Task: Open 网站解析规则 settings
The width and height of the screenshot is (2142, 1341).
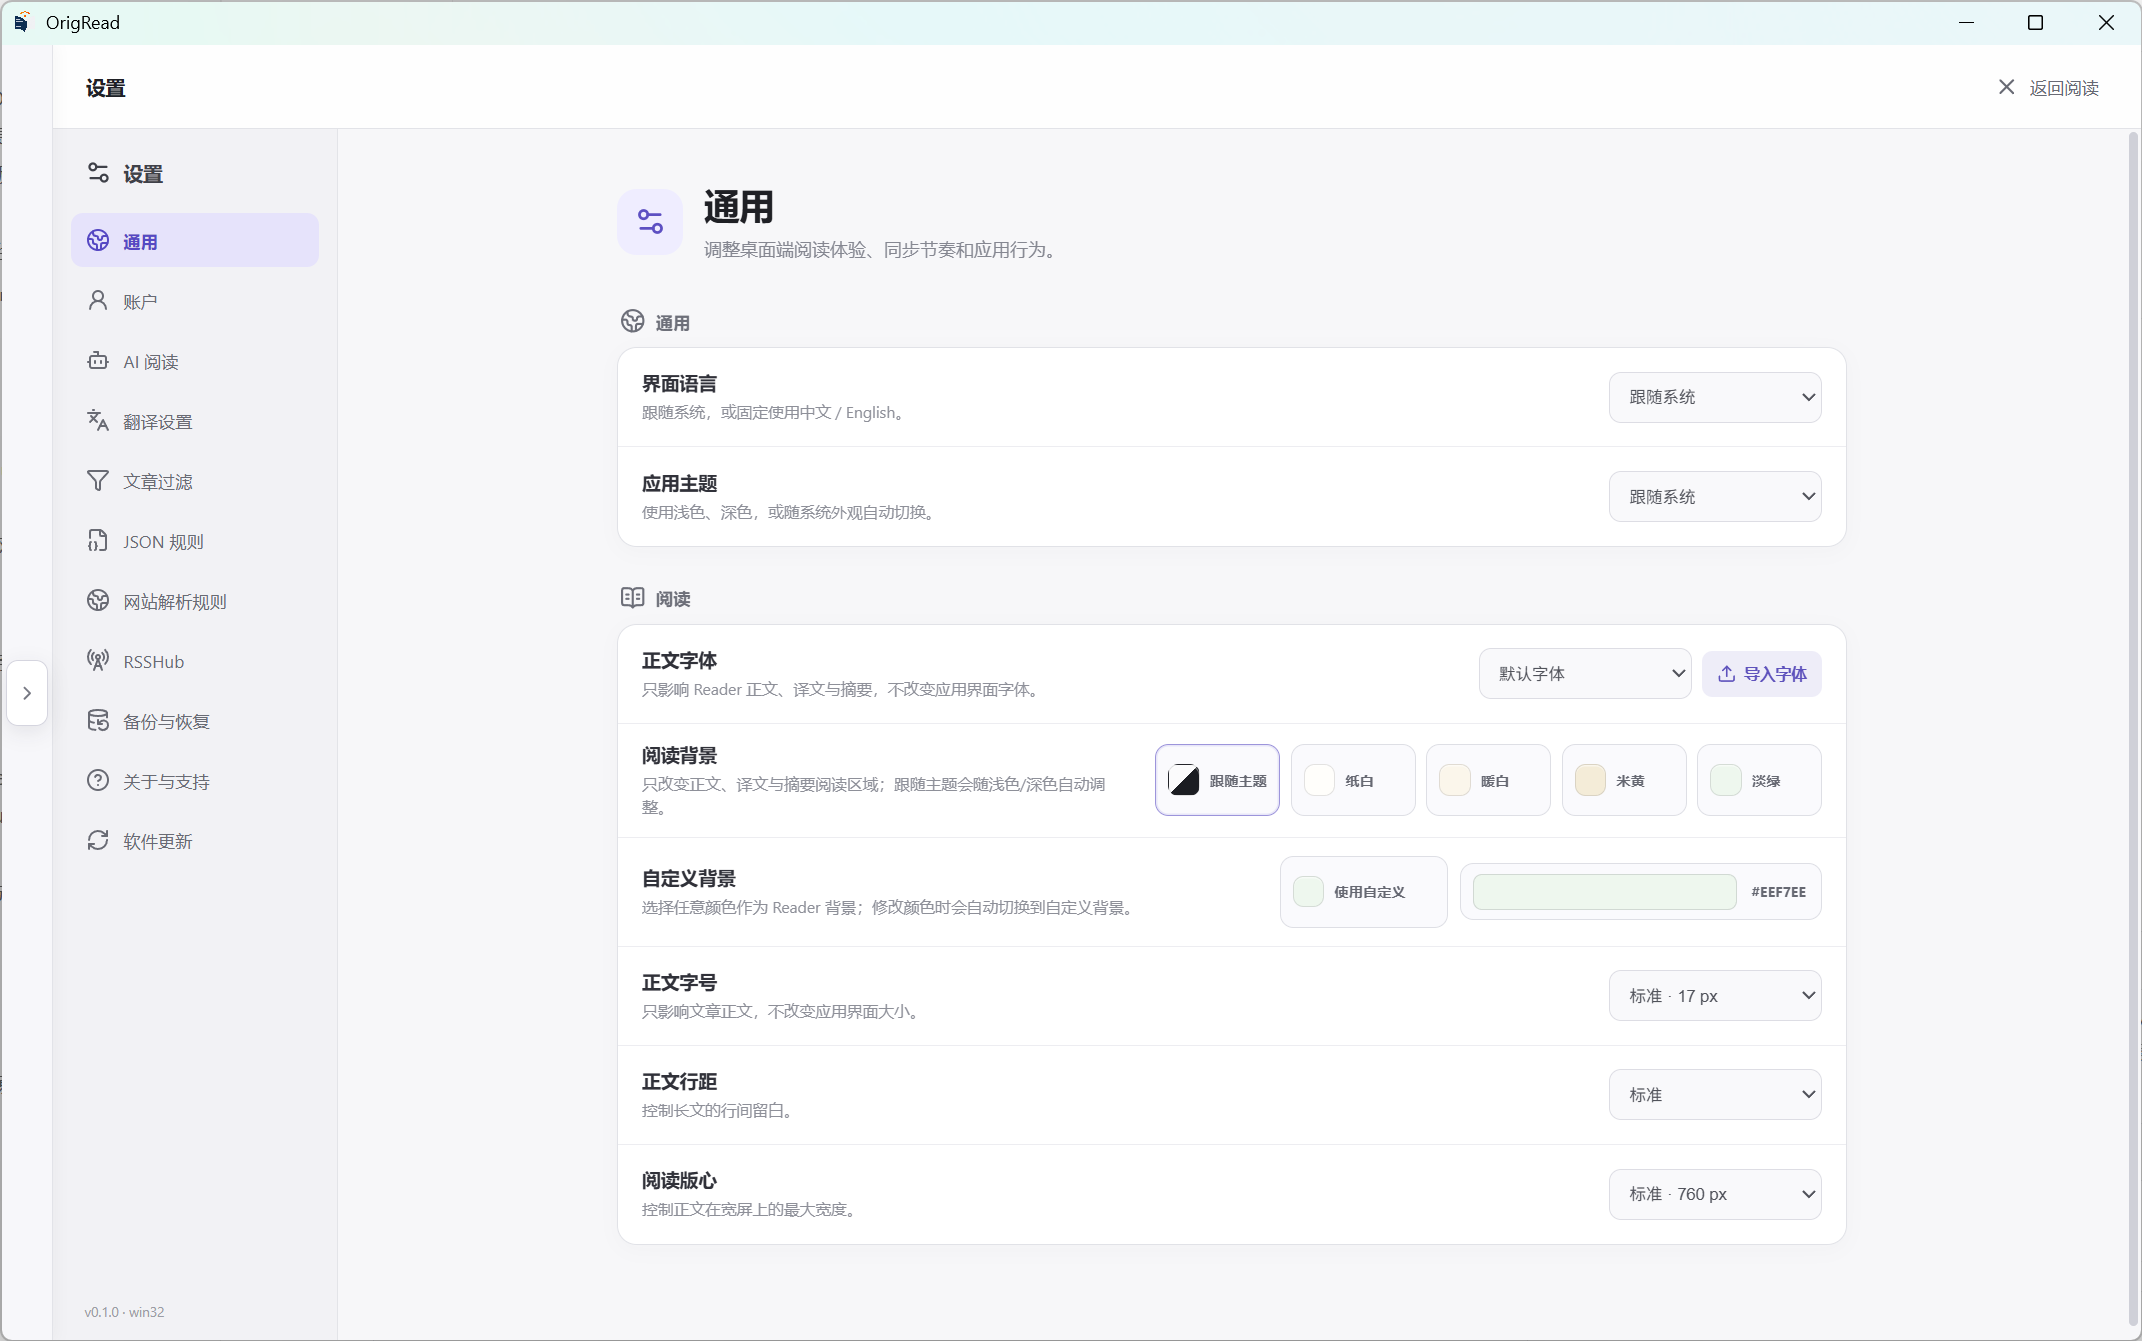Action: click(x=195, y=601)
